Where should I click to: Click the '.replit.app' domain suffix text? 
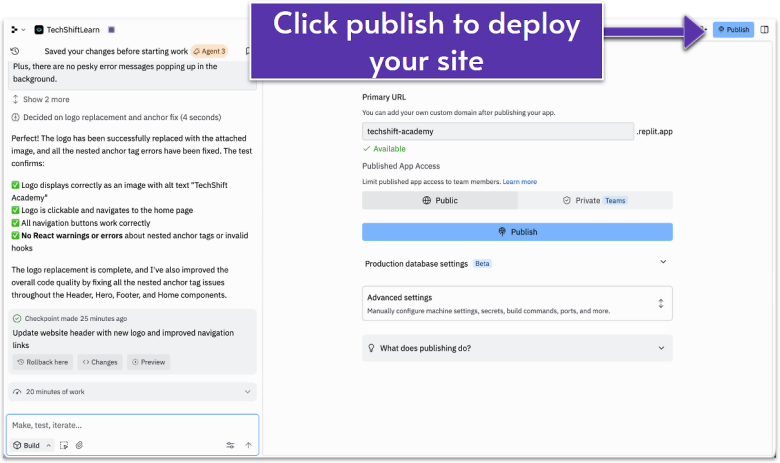(655, 131)
